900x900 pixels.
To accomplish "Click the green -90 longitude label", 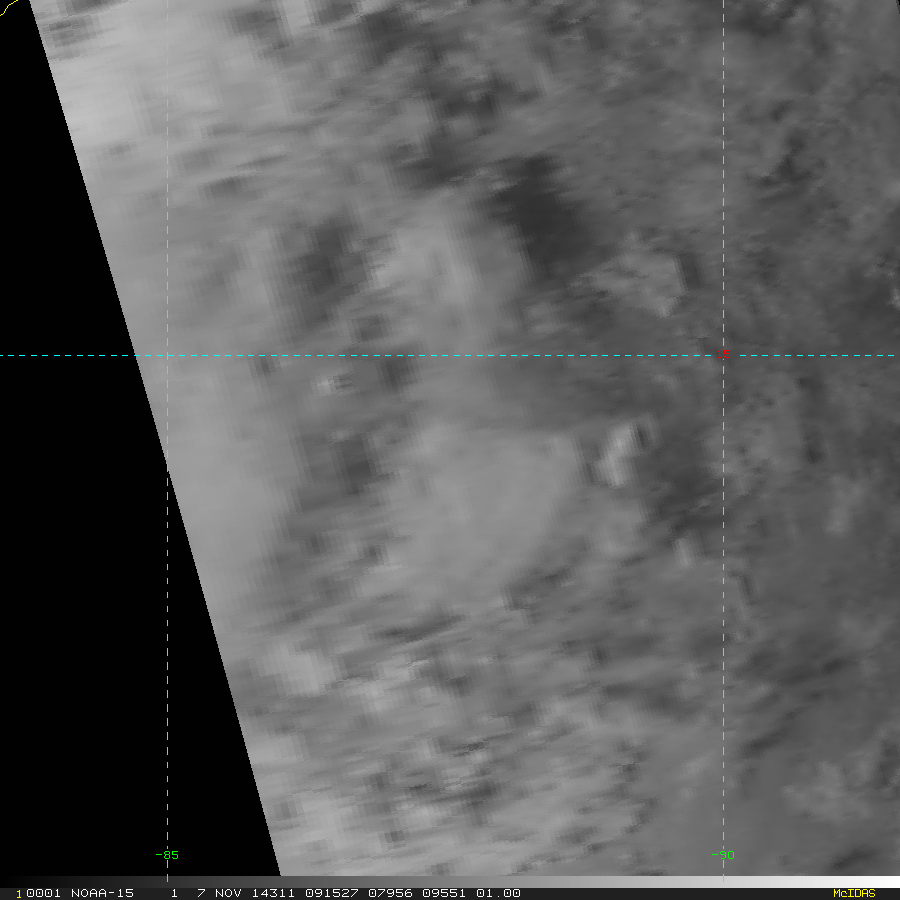I will click(723, 855).
